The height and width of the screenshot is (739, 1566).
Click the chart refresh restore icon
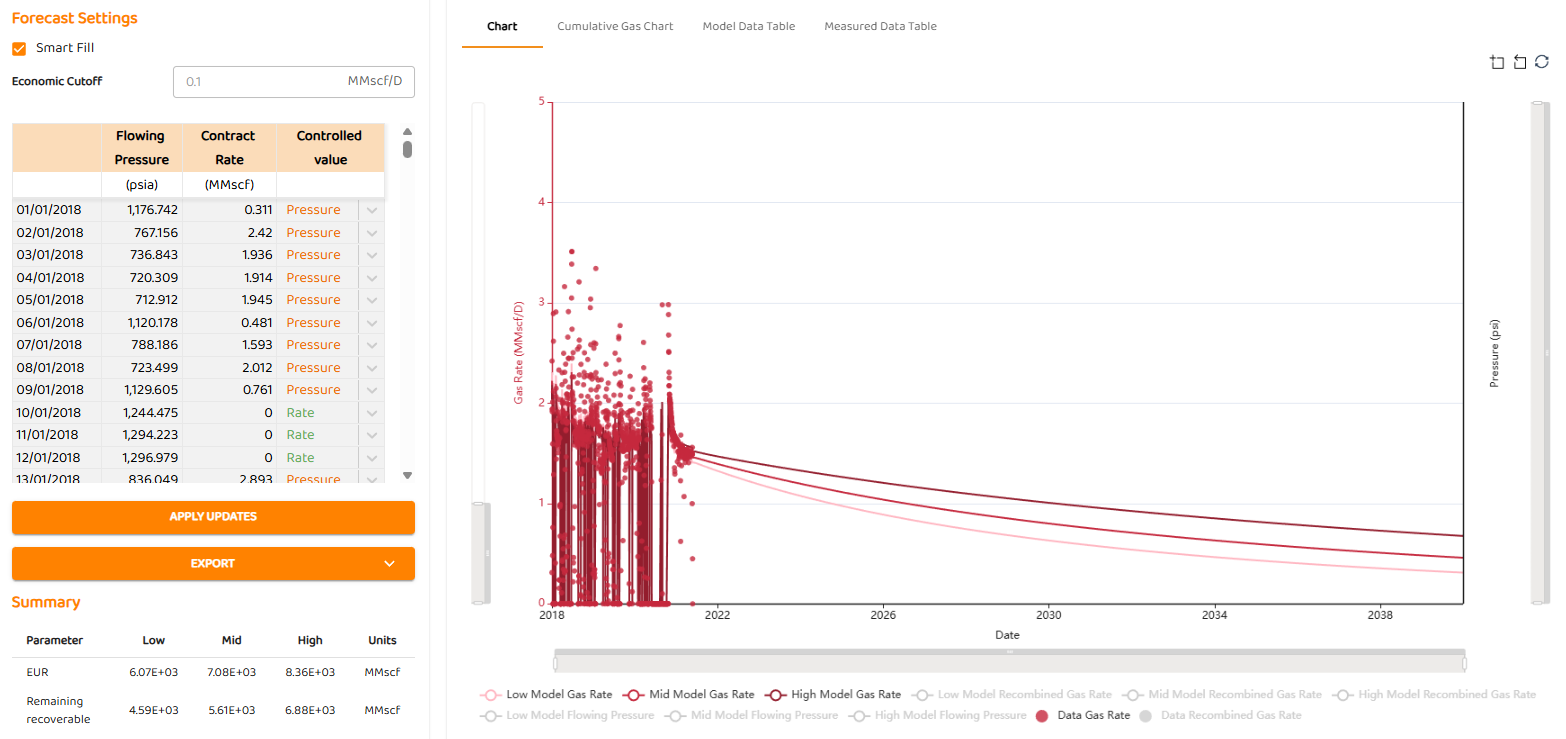coord(1542,62)
